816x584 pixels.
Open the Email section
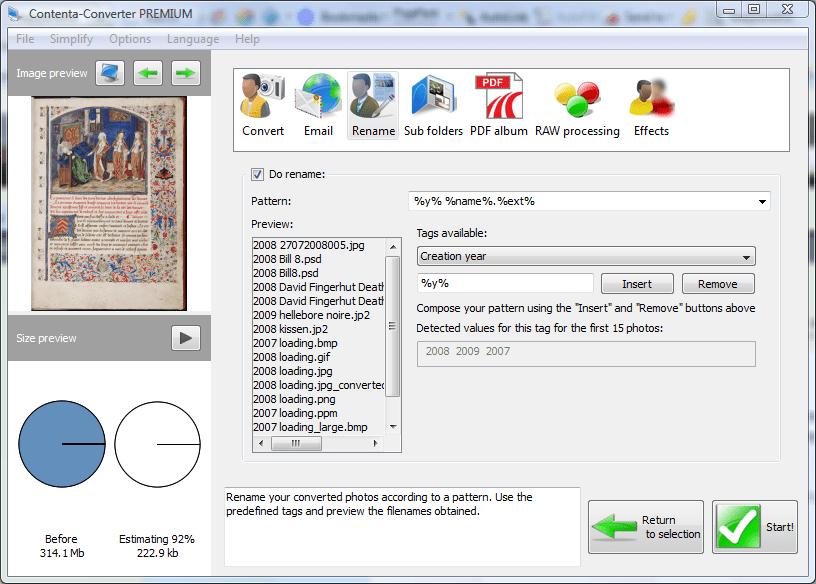(318, 106)
